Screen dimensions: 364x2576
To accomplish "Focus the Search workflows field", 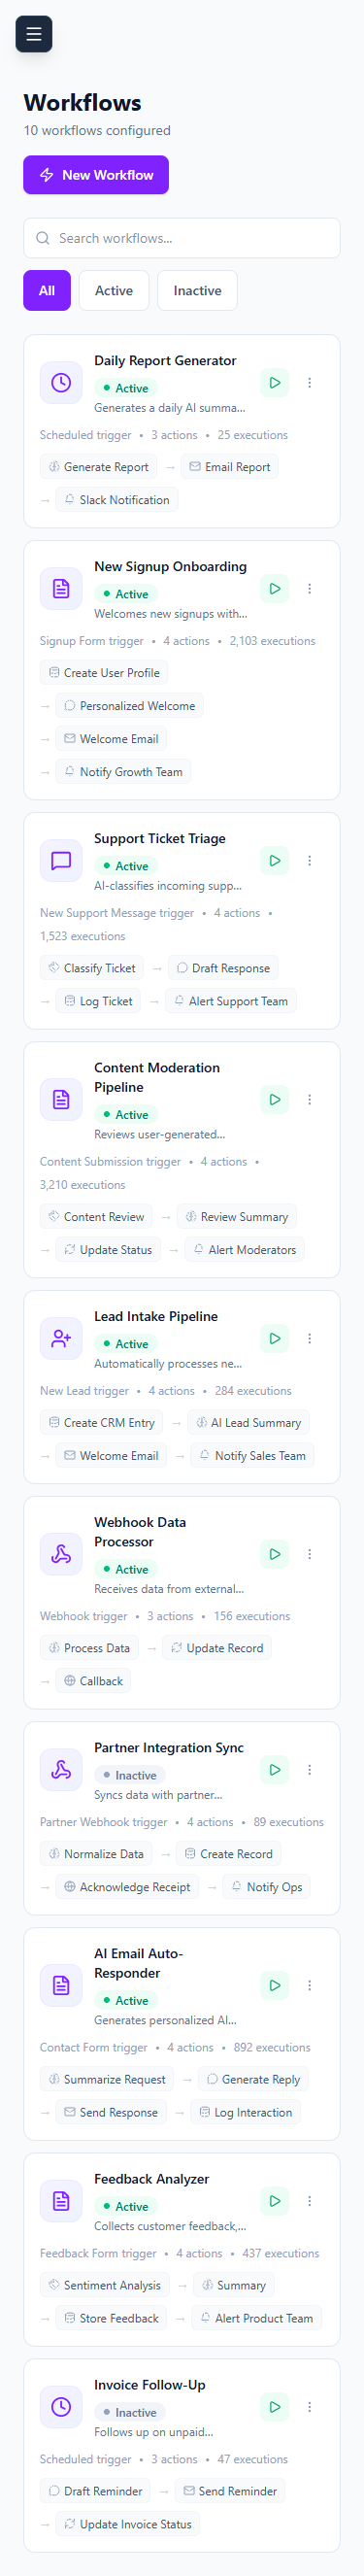I will click(x=182, y=238).
